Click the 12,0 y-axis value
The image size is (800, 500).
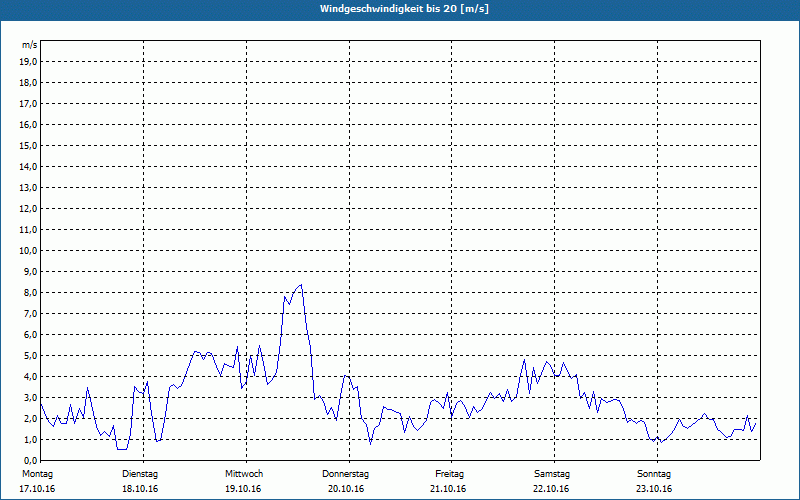click(28, 209)
